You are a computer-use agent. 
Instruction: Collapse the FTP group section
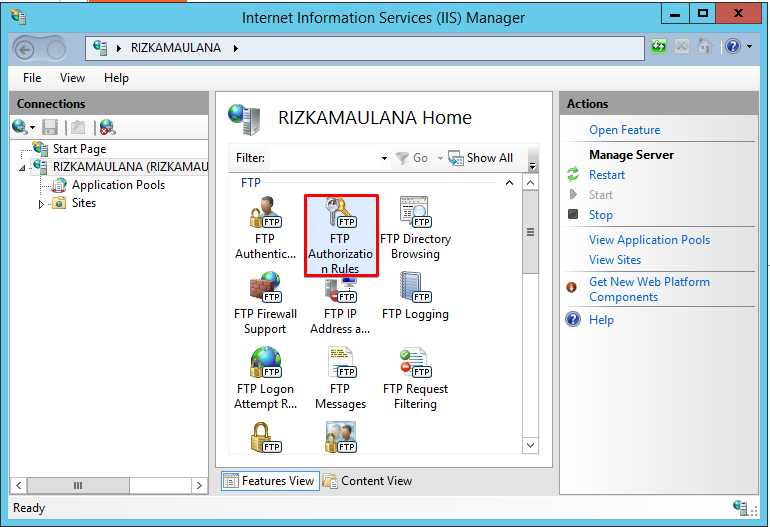click(x=509, y=183)
